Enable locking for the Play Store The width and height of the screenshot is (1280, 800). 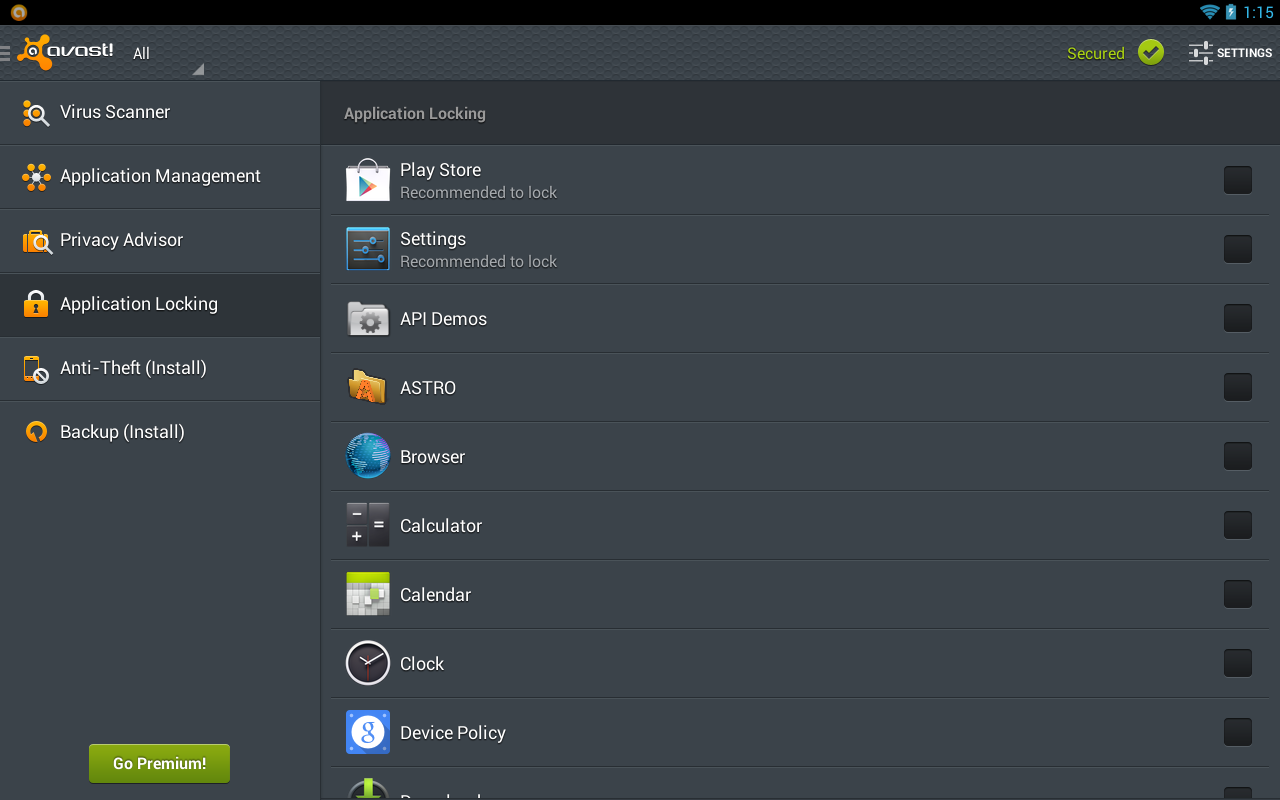pyautogui.click(x=1237, y=180)
